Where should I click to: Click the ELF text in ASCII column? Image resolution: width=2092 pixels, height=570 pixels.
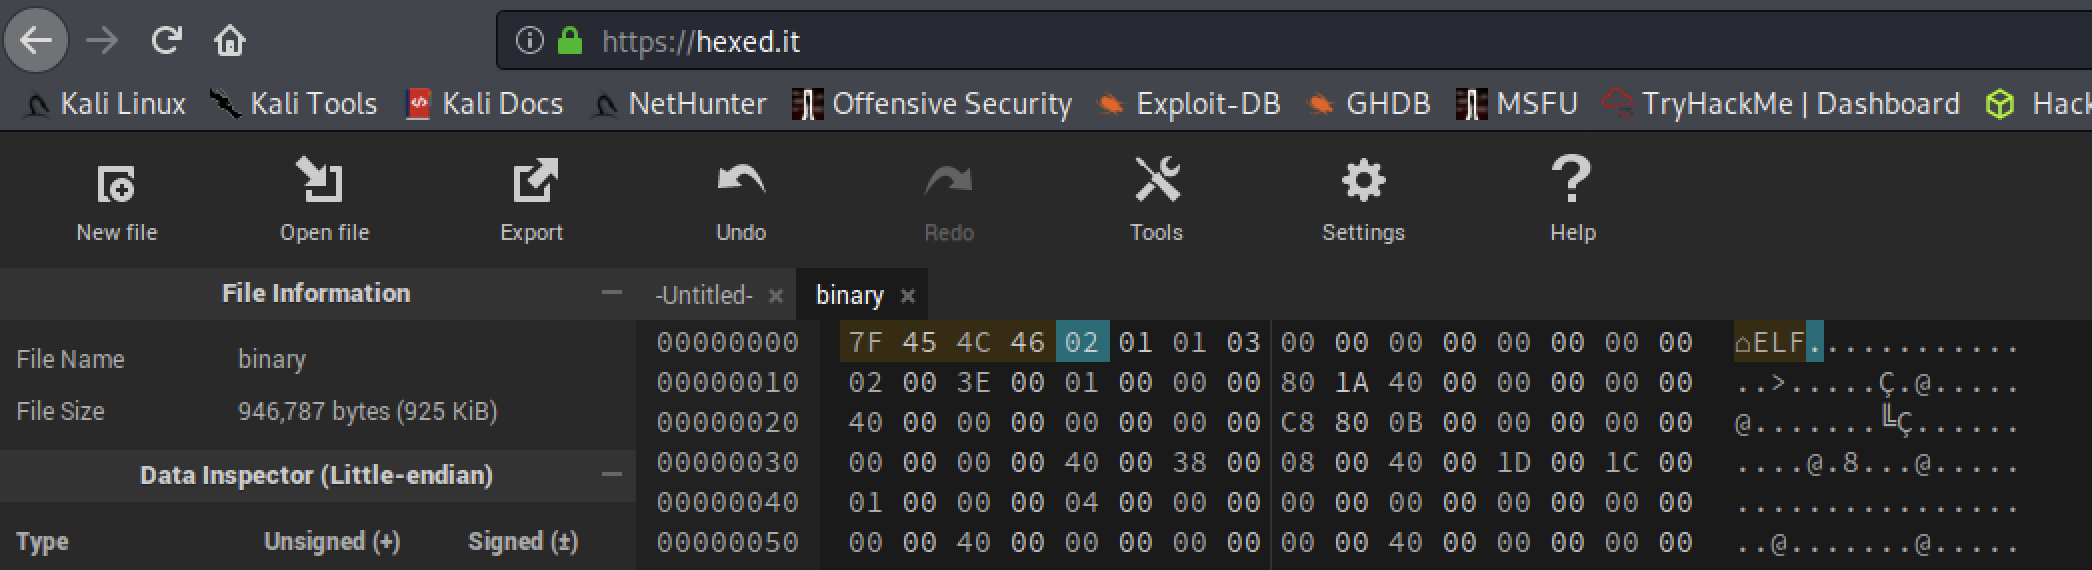pyautogui.click(x=1779, y=344)
